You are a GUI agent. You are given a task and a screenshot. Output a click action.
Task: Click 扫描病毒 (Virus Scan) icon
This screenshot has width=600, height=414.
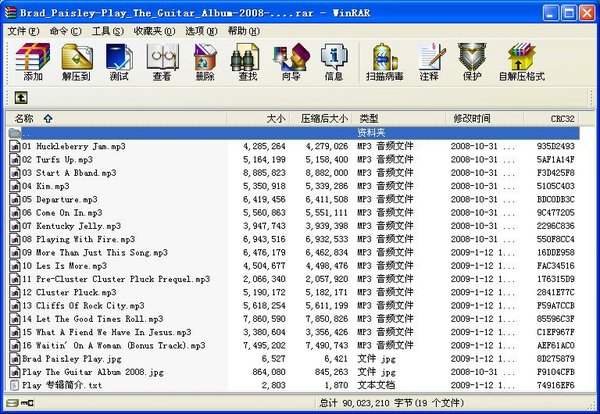(x=385, y=62)
